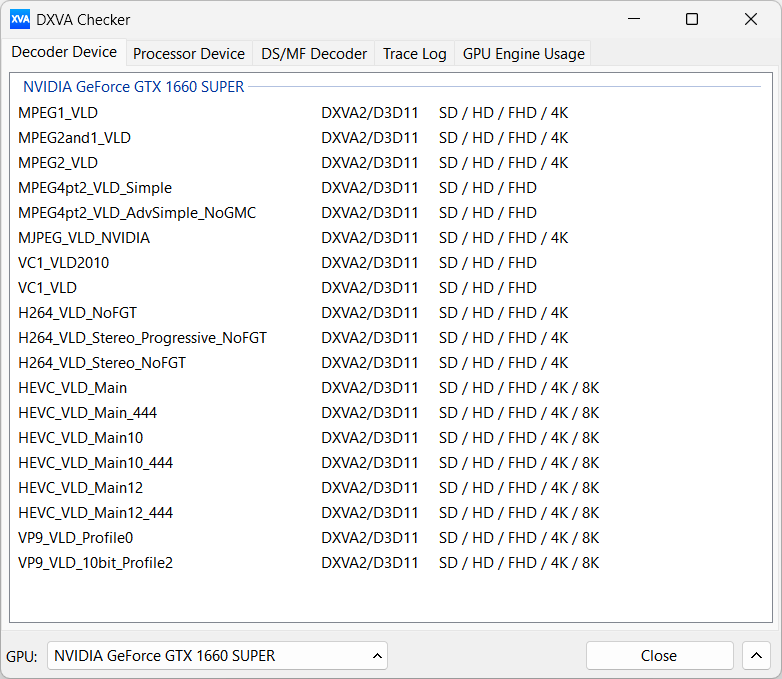This screenshot has width=782, height=679.
Task: Select the VP9_VLD_Profile0 row
Action: point(391,538)
